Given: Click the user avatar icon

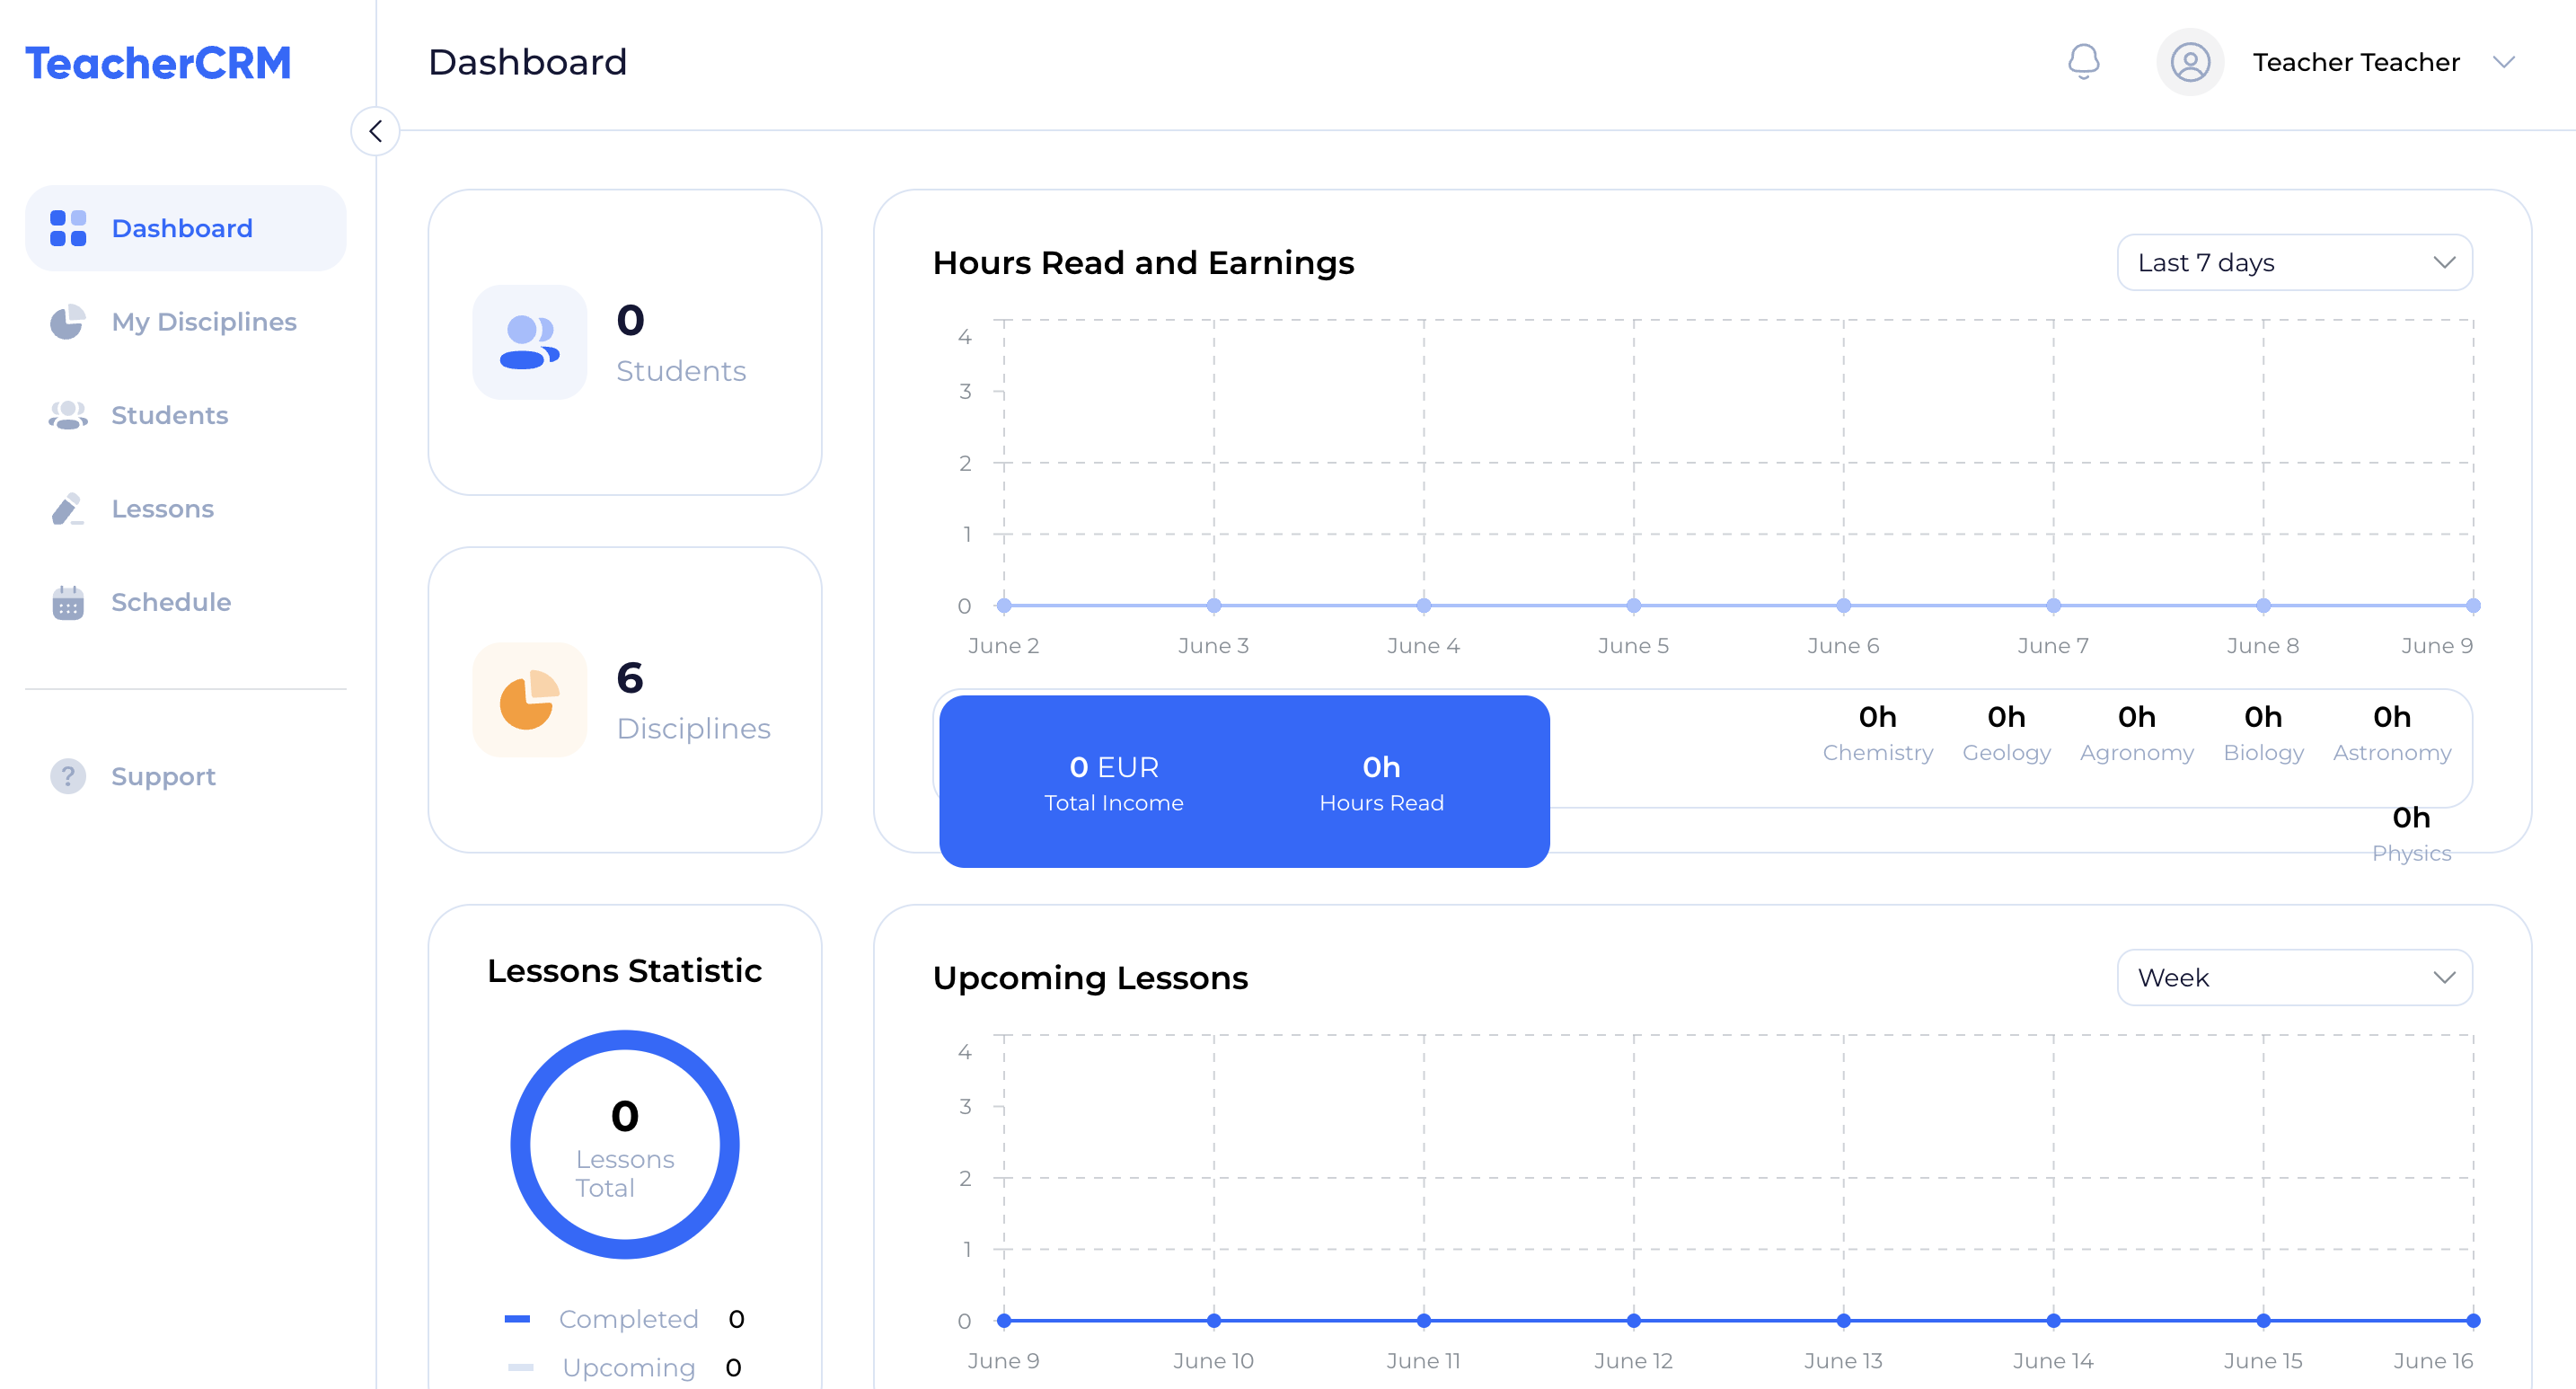Looking at the screenshot, I should coord(2189,62).
